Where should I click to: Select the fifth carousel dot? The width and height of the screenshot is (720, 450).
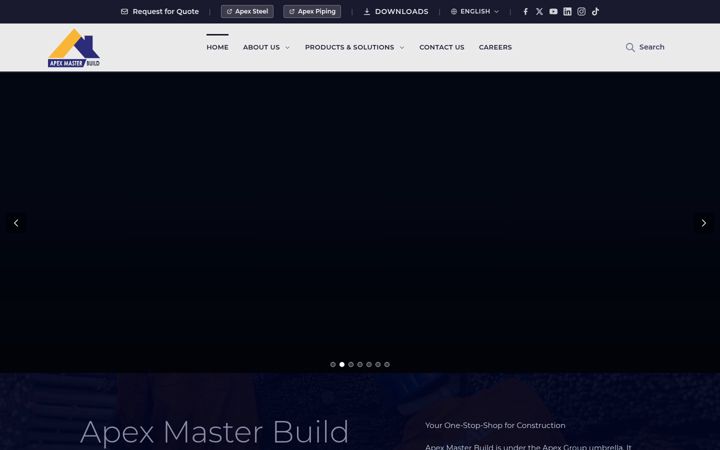369,365
